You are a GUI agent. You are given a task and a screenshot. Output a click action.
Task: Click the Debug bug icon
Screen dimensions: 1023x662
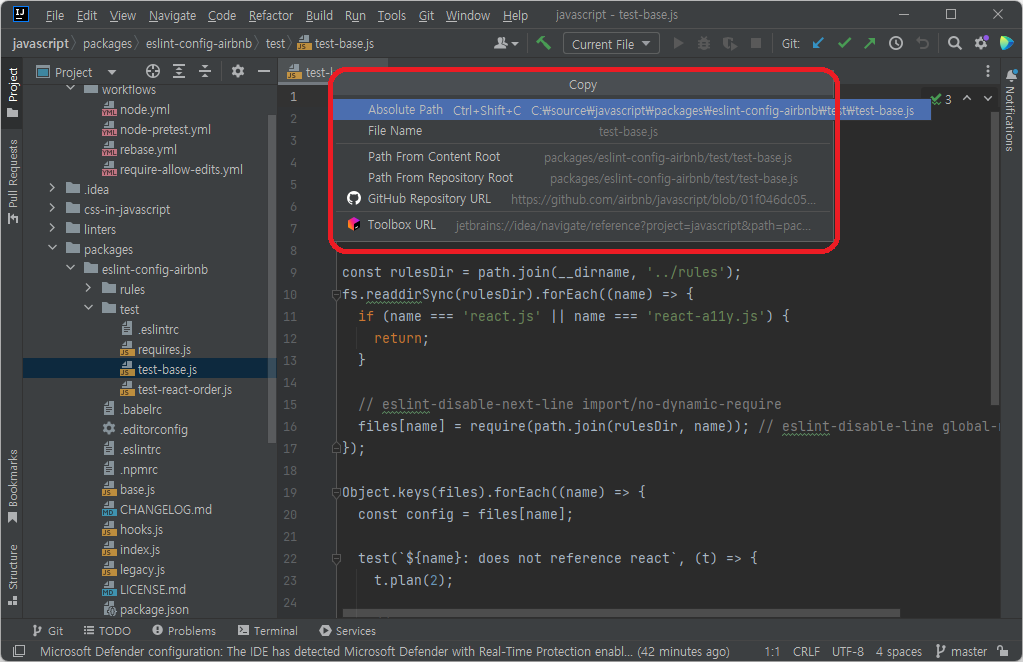point(704,43)
